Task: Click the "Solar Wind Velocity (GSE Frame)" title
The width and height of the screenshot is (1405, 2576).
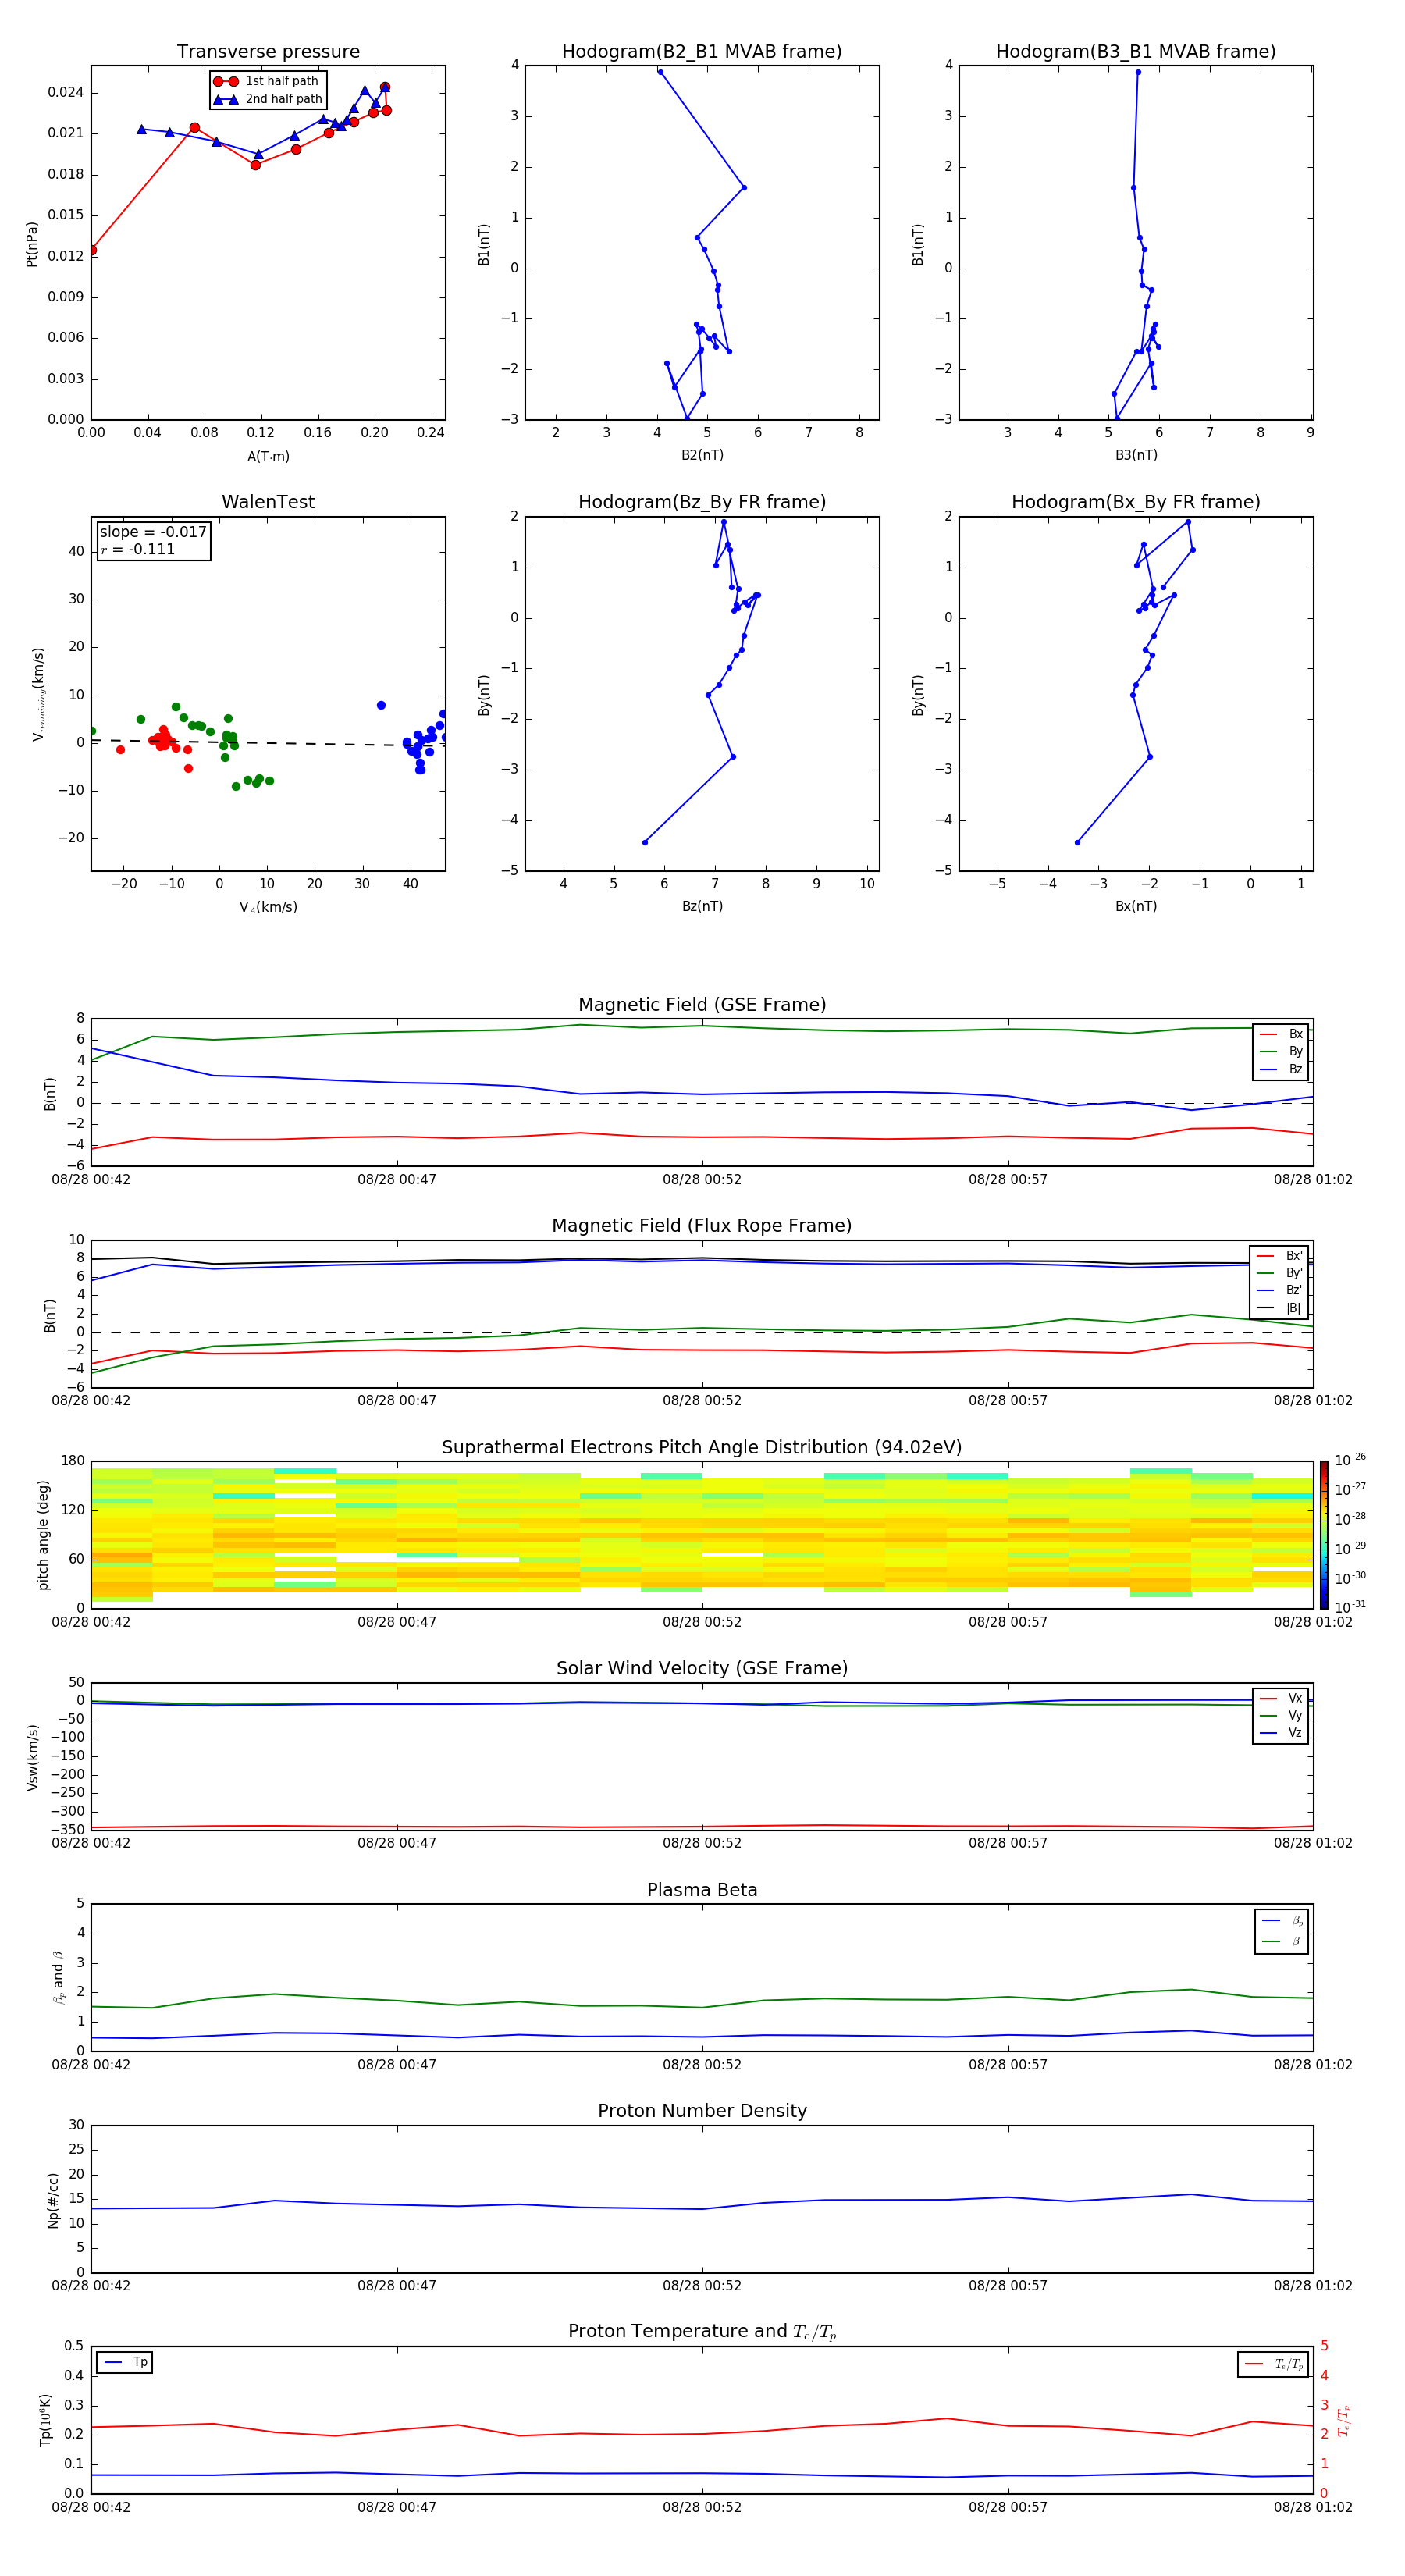Action: pos(702,1668)
